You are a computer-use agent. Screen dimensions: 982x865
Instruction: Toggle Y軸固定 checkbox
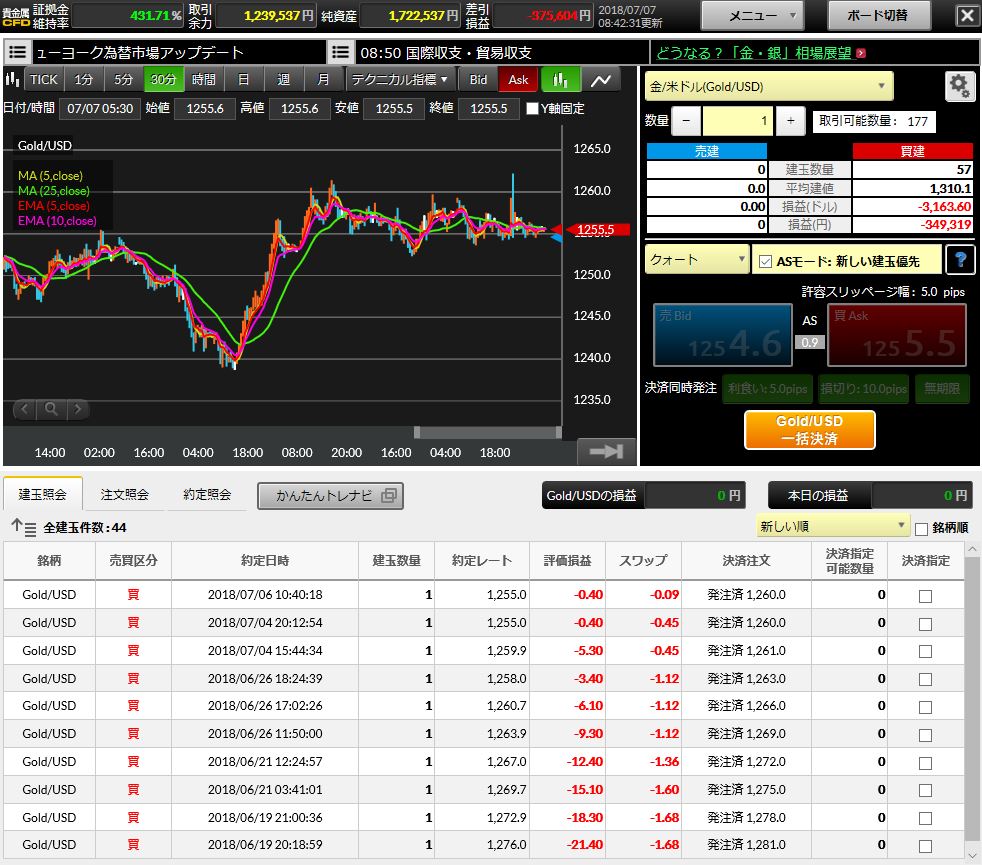[x=532, y=108]
